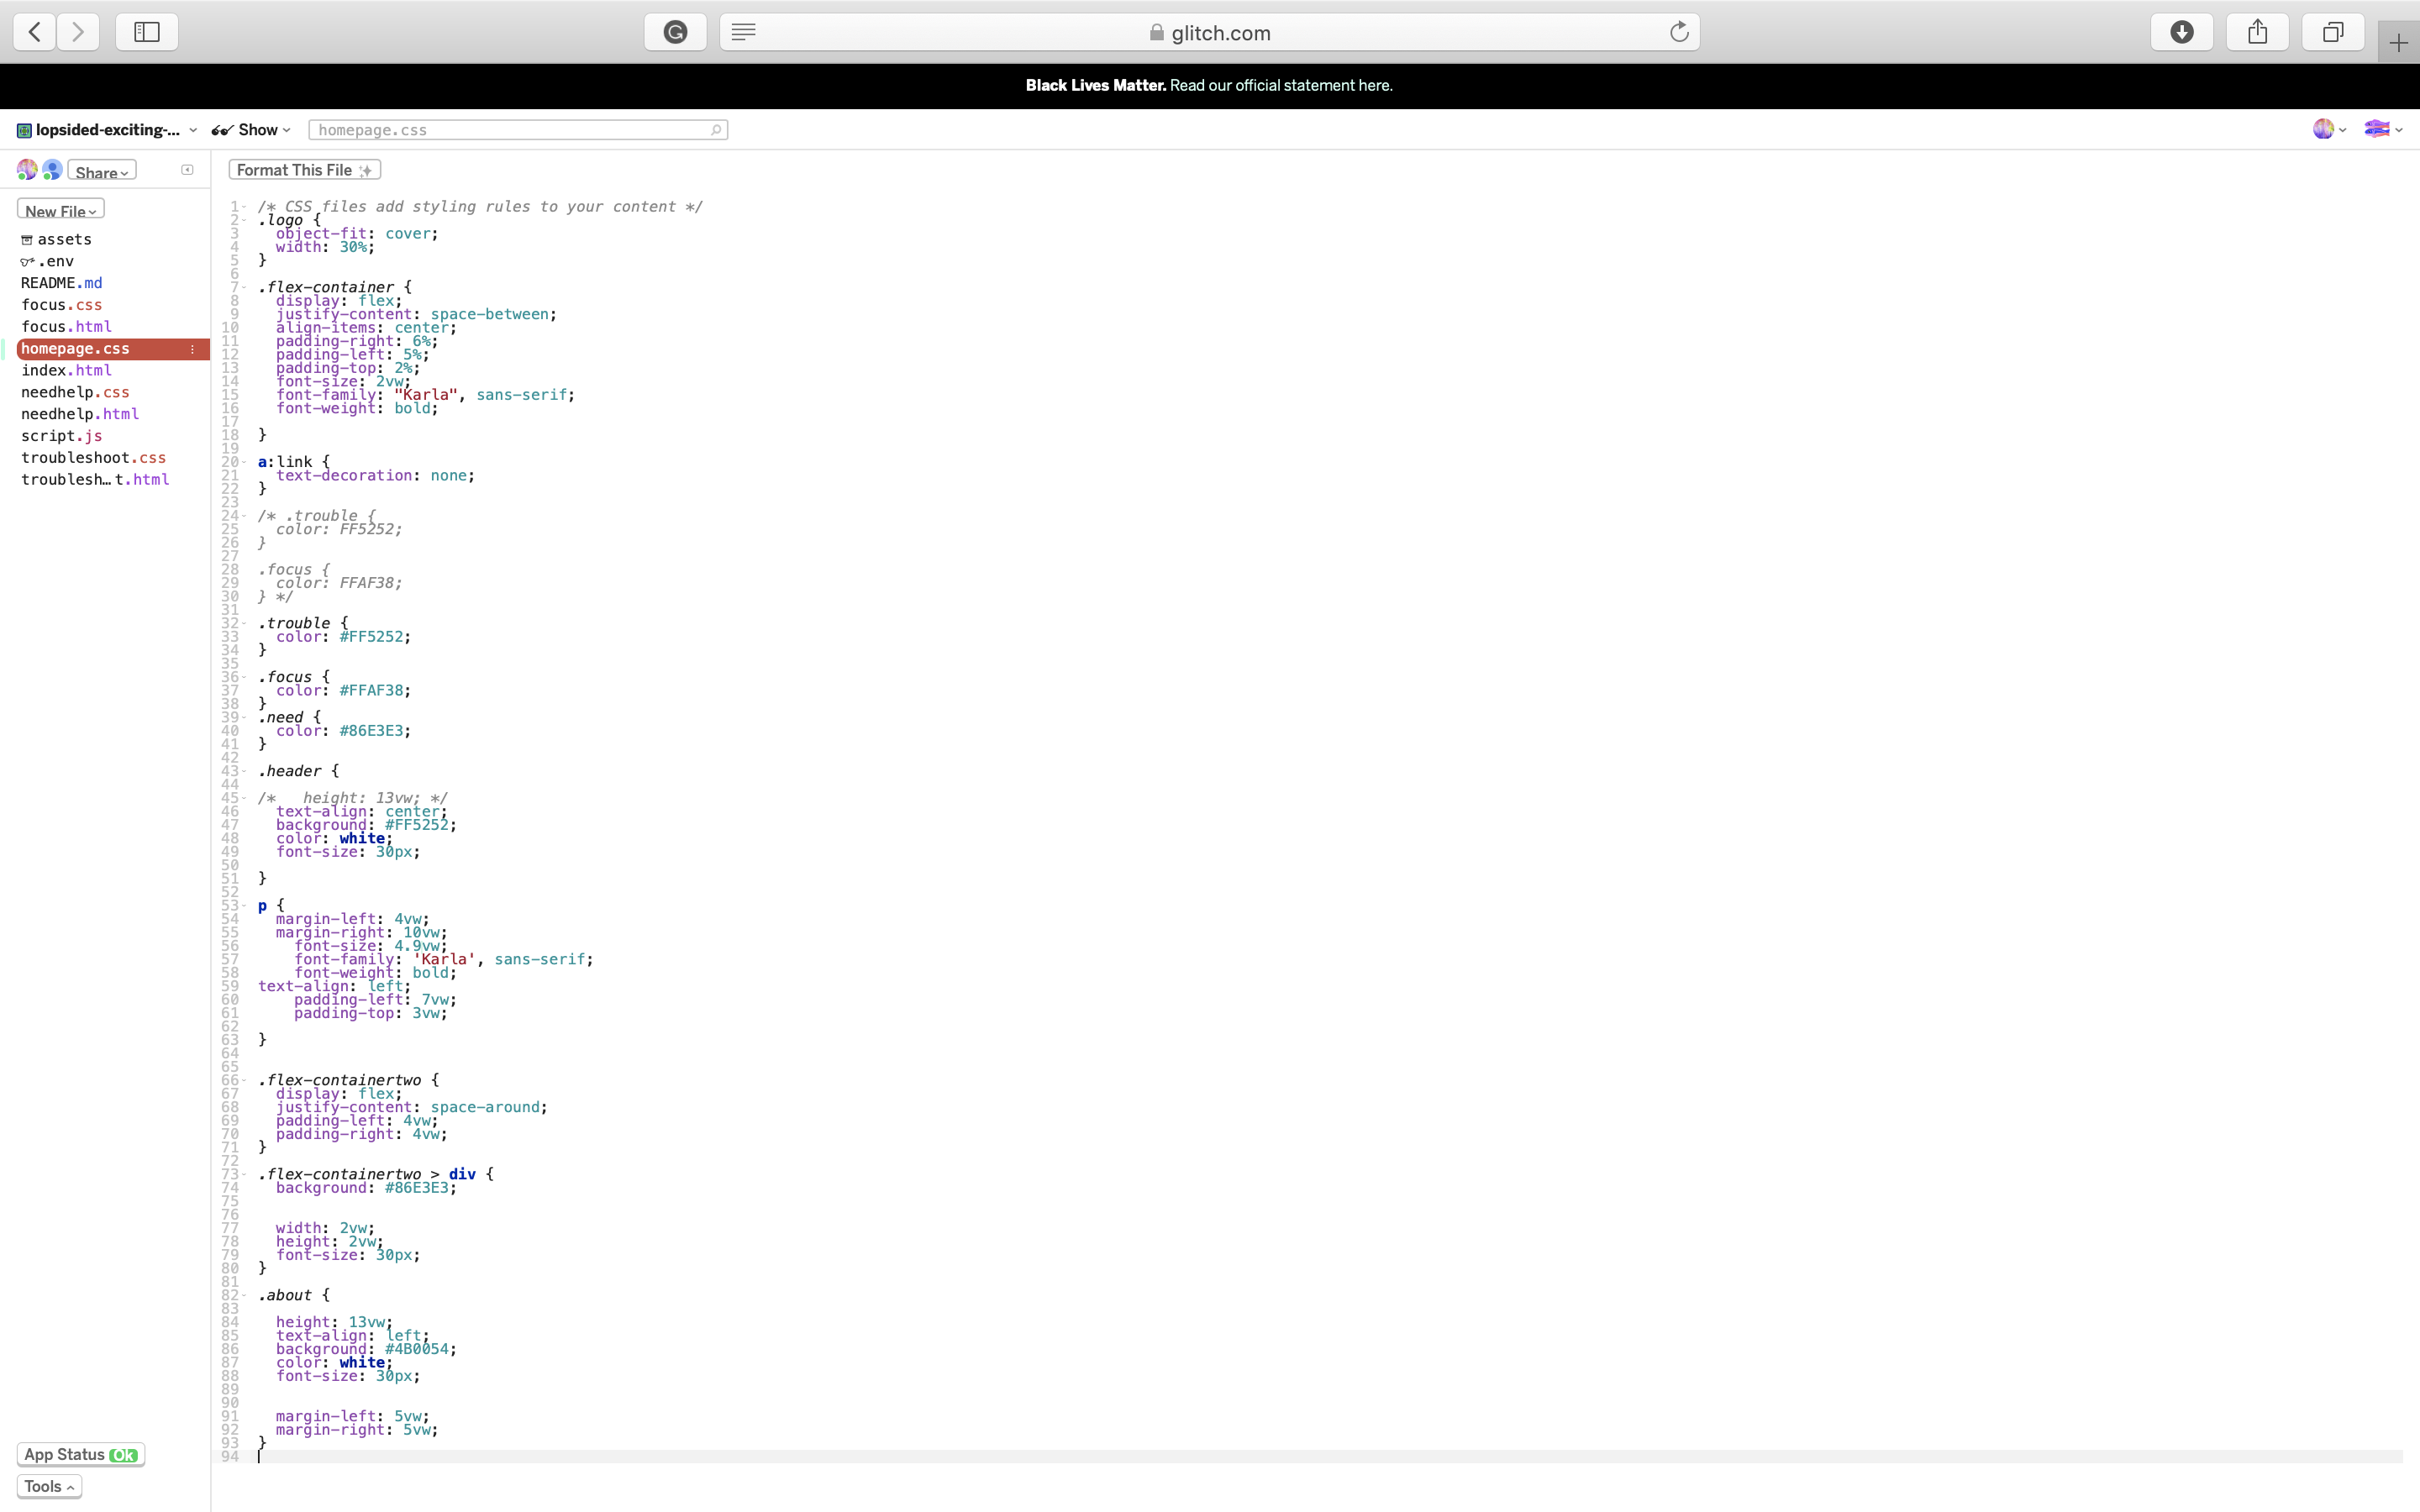
Task: Click the Safari reload page icon
Action: coord(1679,32)
